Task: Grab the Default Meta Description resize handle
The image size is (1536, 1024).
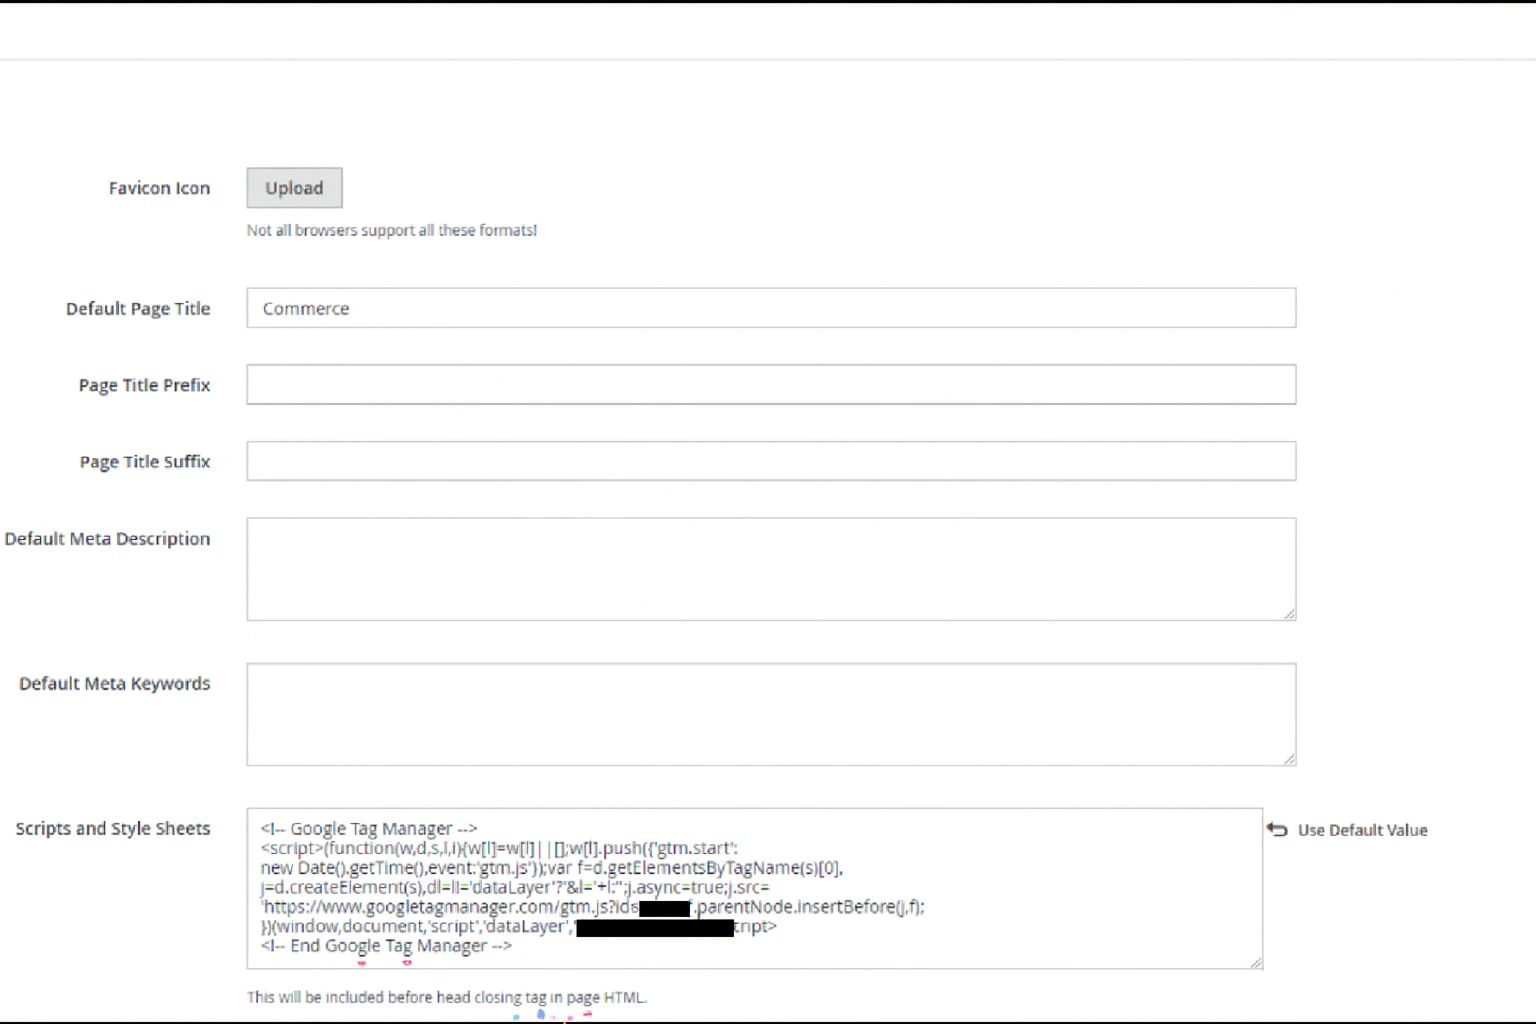Action: click(x=1290, y=614)
